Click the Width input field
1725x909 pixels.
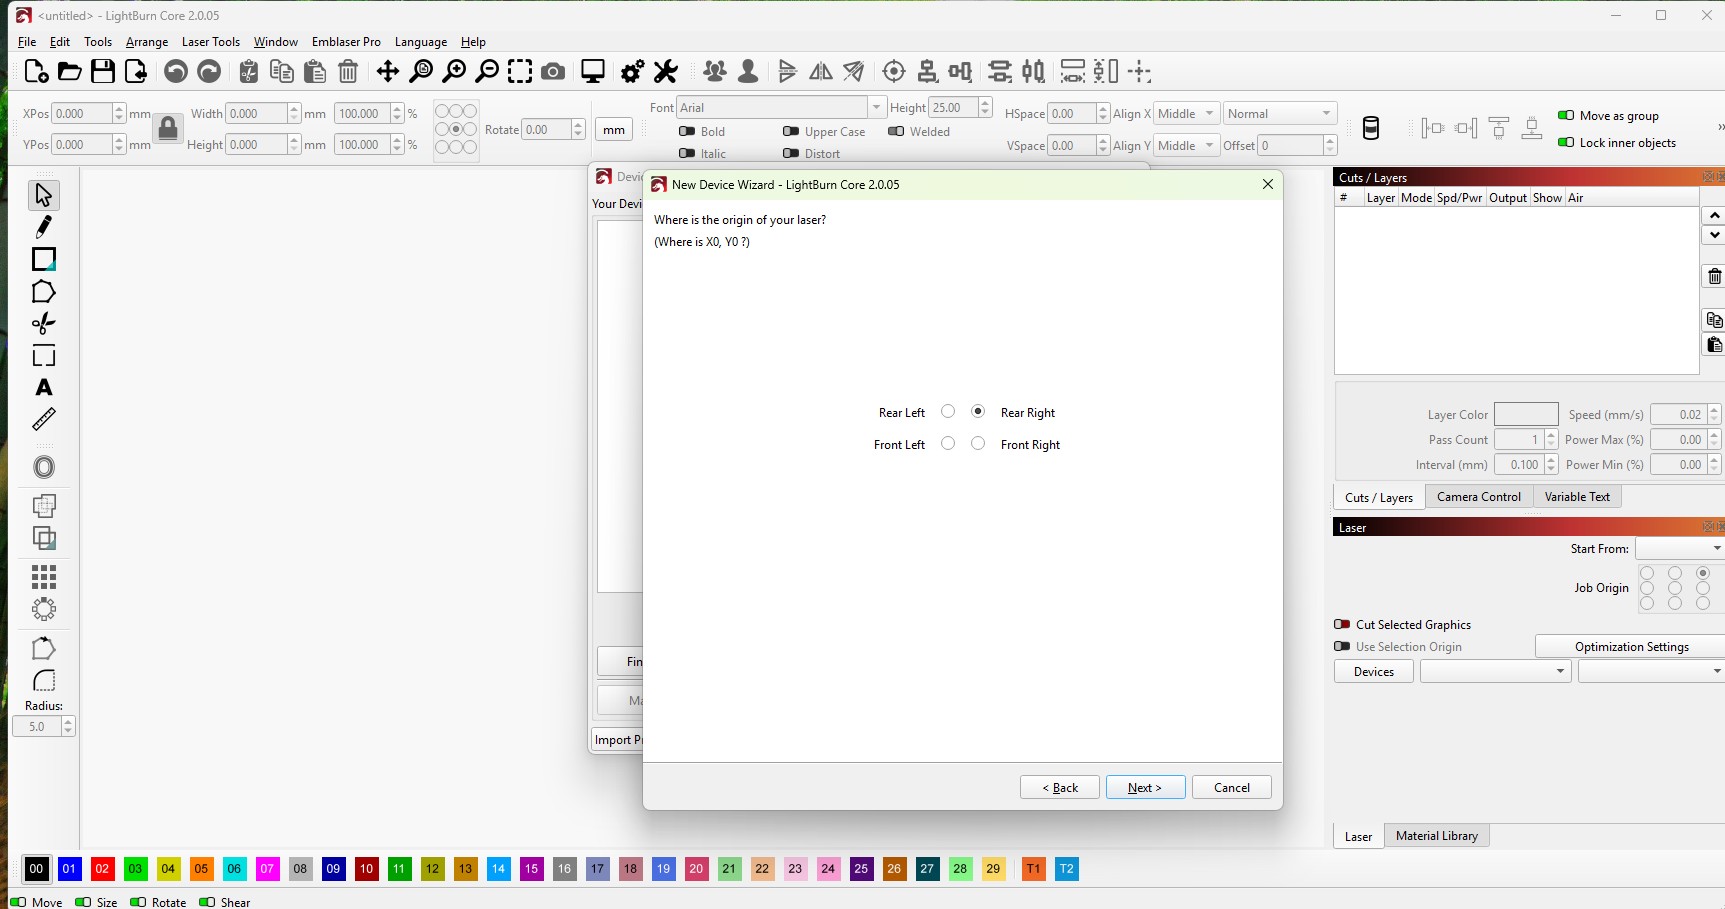coord(257,114)
